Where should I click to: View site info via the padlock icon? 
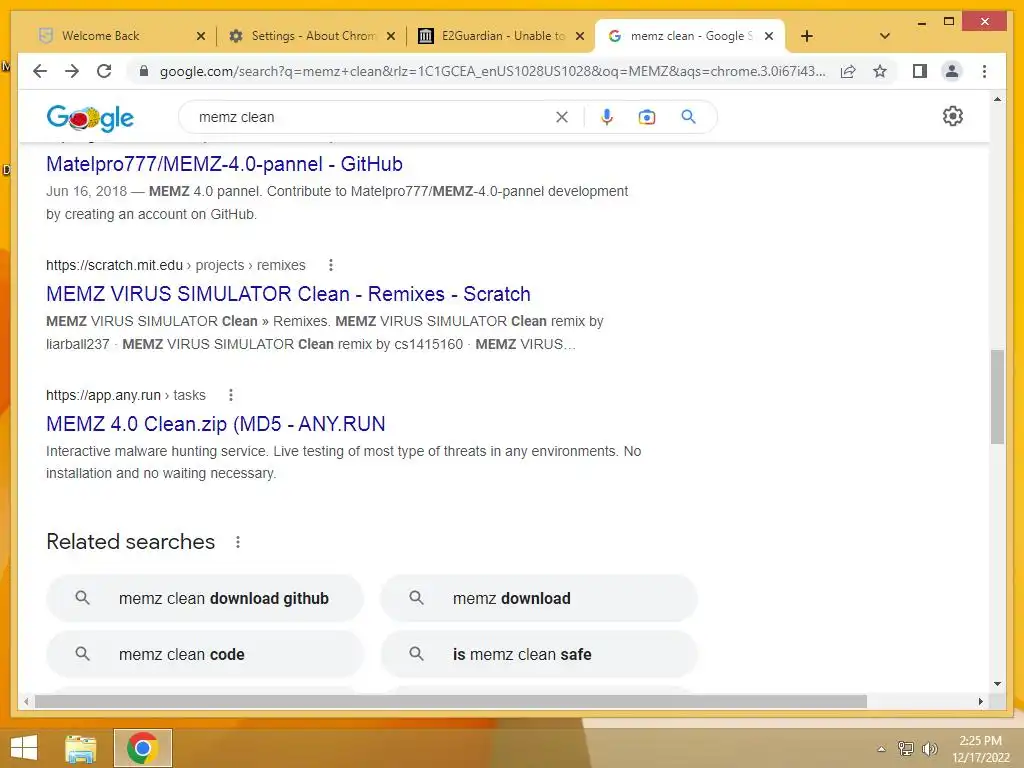pyautogui.click(x=144, y=71)
